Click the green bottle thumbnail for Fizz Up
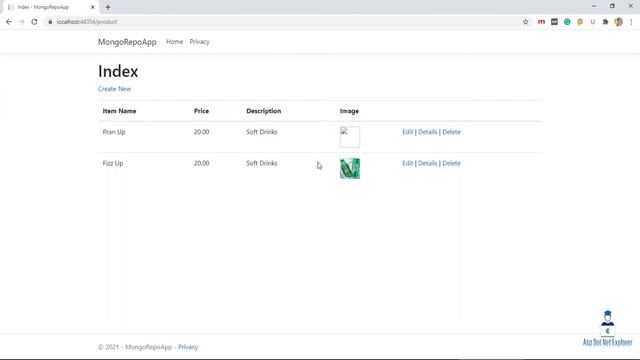The height and width of the screenshot is (360, 640). 350,169
